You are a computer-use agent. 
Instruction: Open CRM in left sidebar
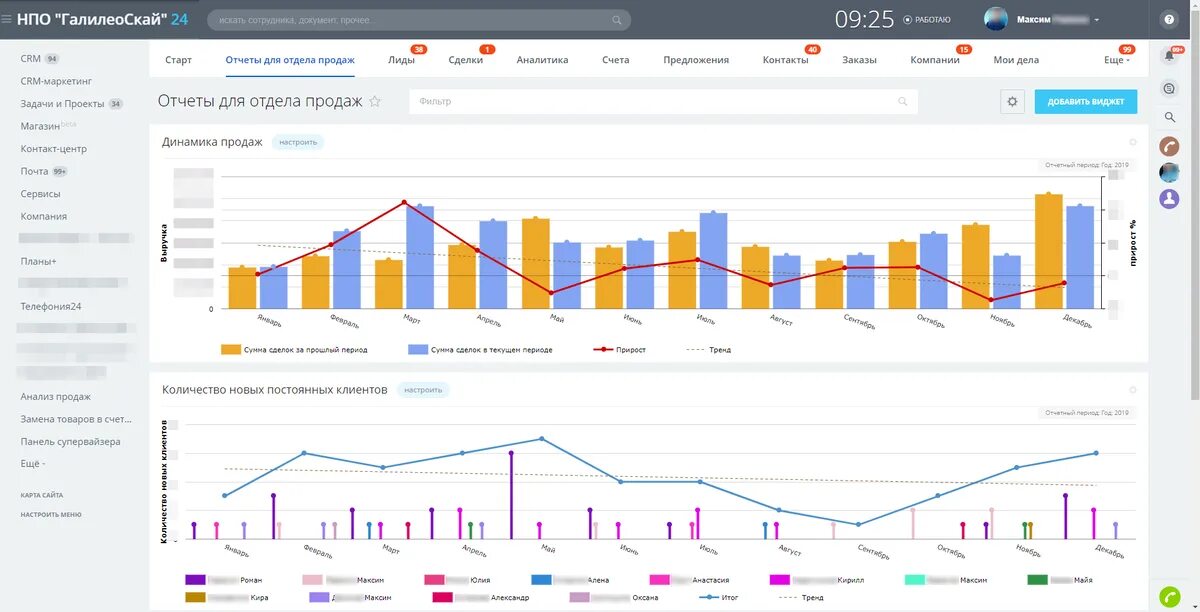point(31,59)
